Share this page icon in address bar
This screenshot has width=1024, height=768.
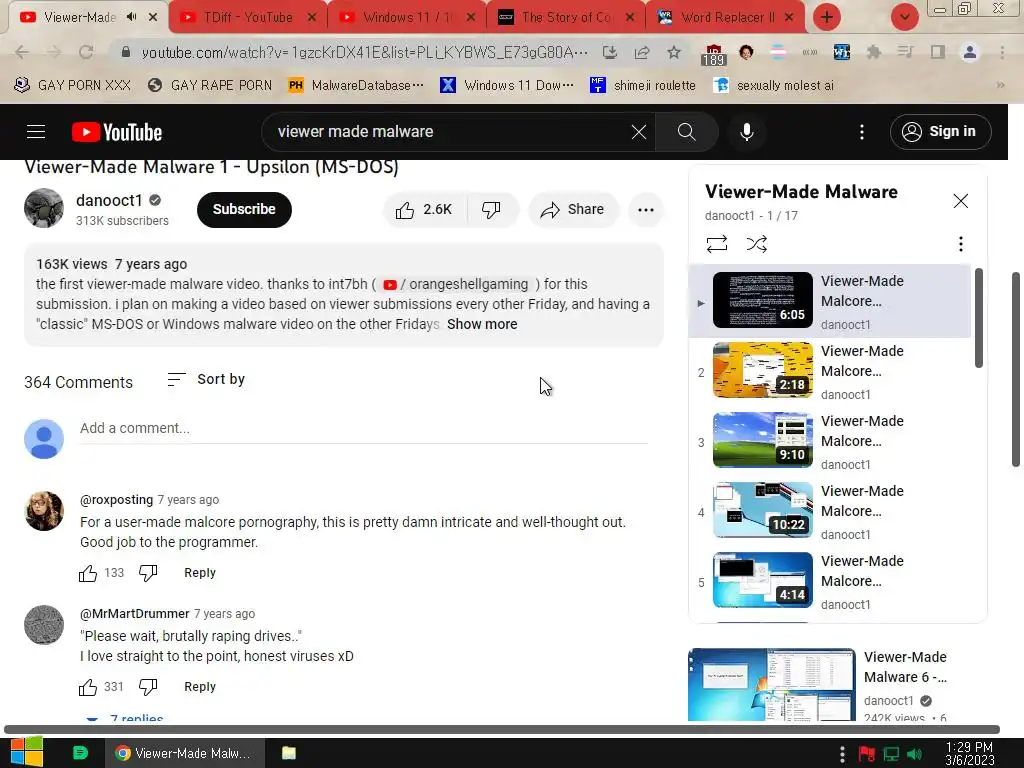(642, 52)
